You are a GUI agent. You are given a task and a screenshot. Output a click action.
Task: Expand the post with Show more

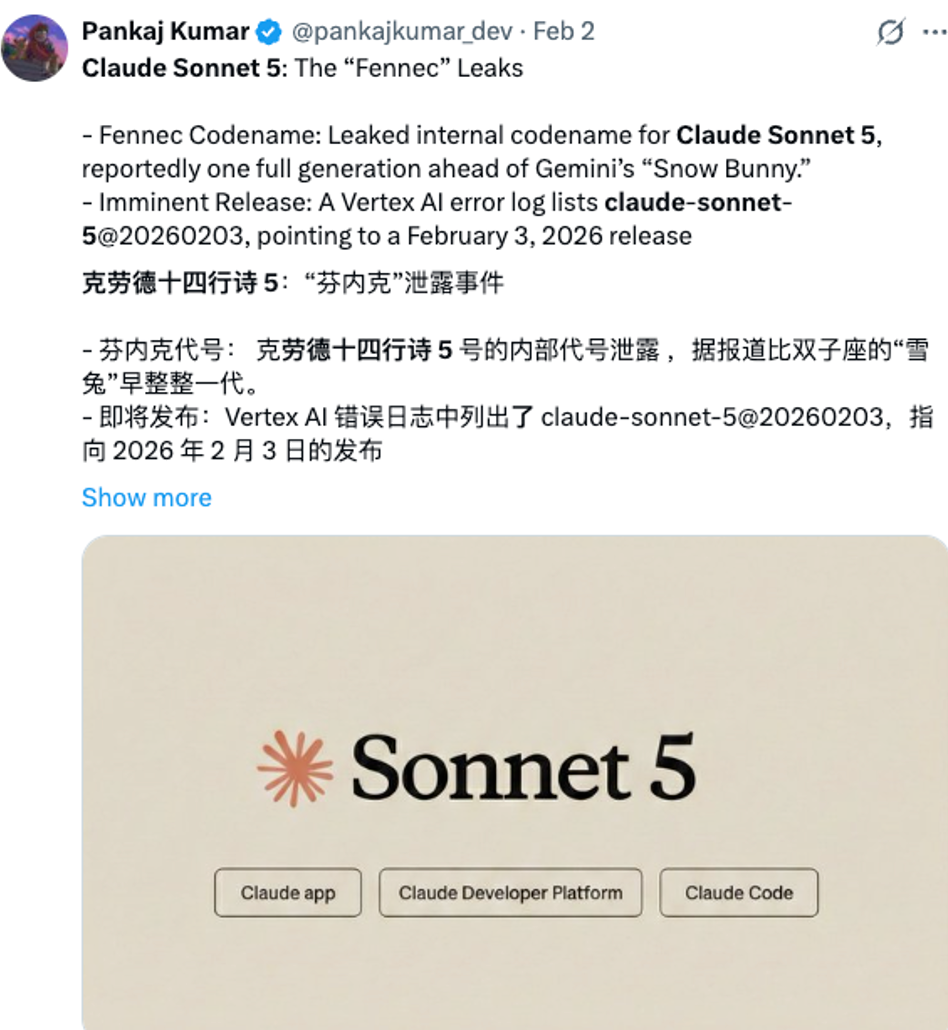147,498
